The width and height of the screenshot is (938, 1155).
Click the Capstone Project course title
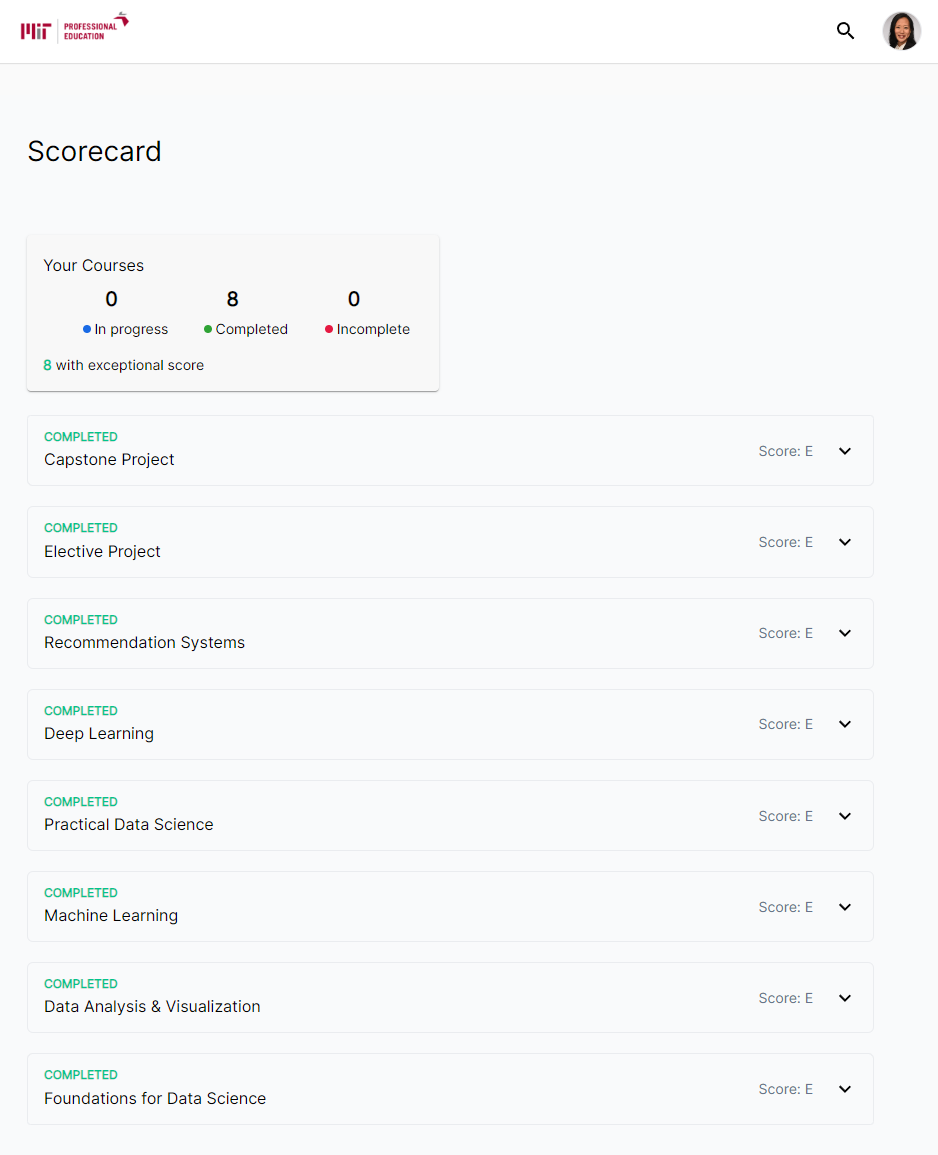point(109,460)
